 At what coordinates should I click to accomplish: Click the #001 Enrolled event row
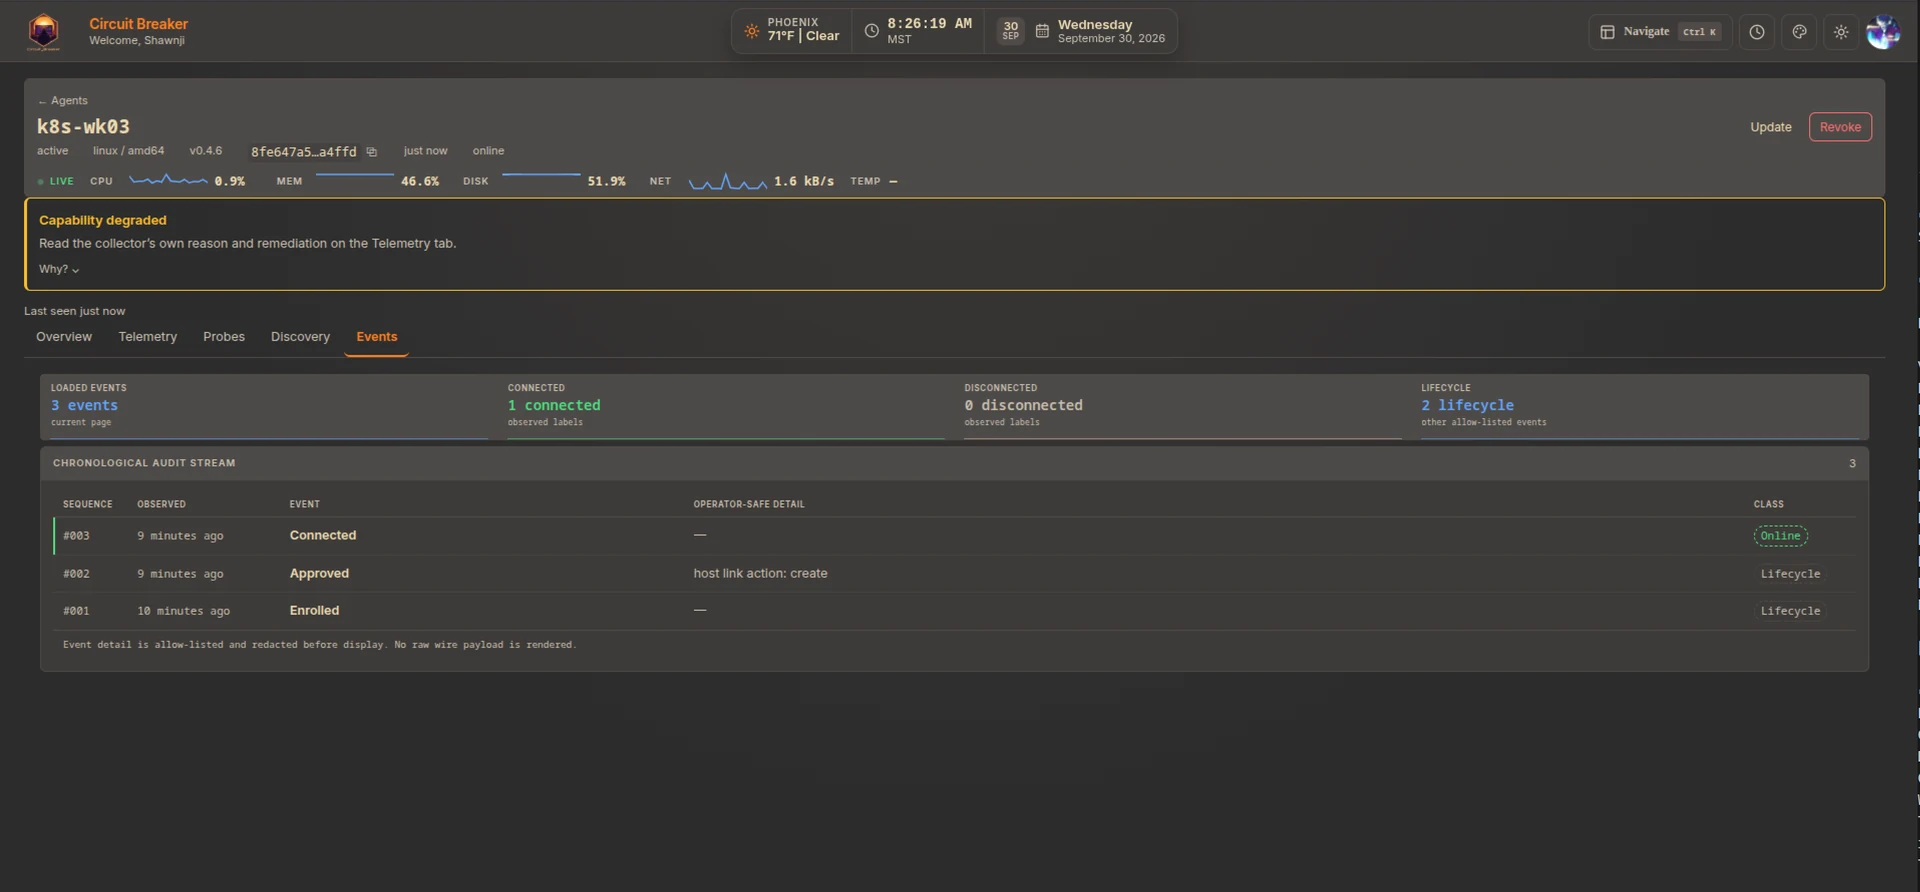coord(954,611)
